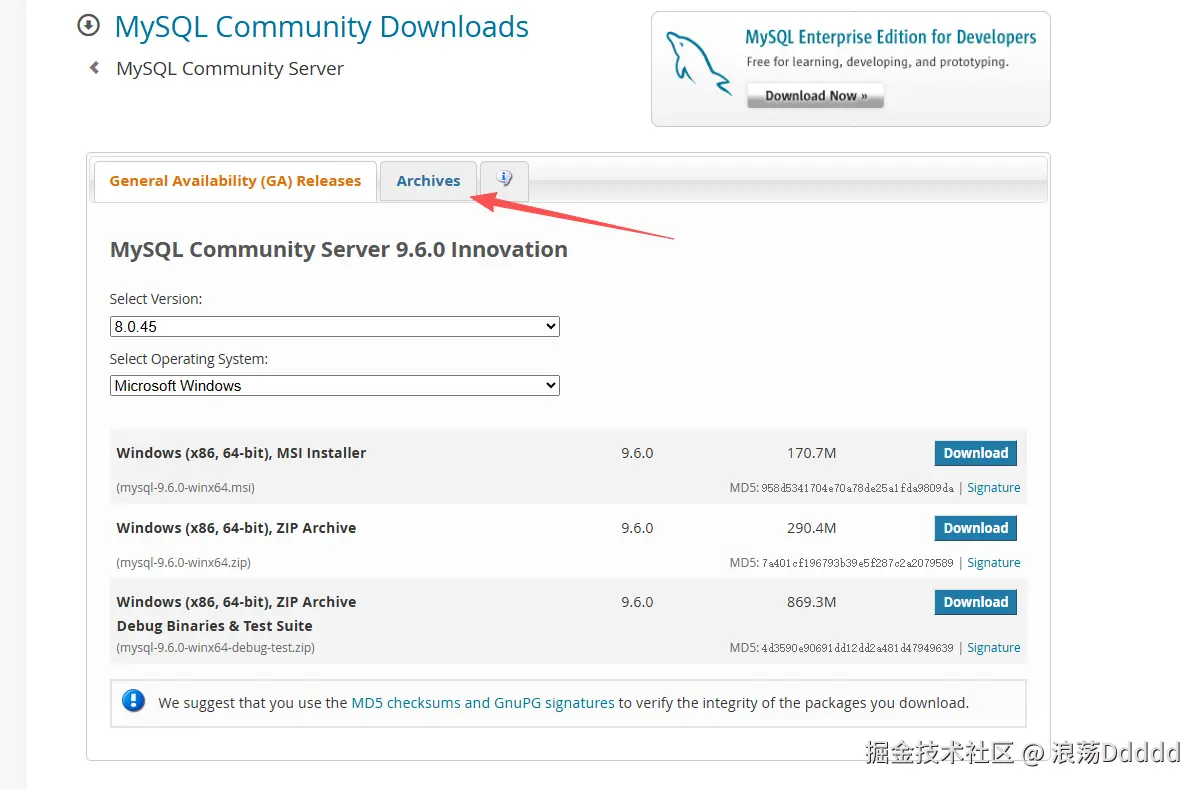Click the dolphin logo in the Enterprise banner
This screenshot has height=789, width=1204.
tap(698, 64)
